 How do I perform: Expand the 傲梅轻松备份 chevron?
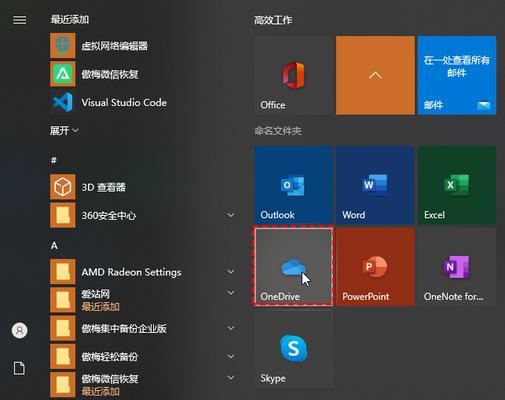[231, 356]
